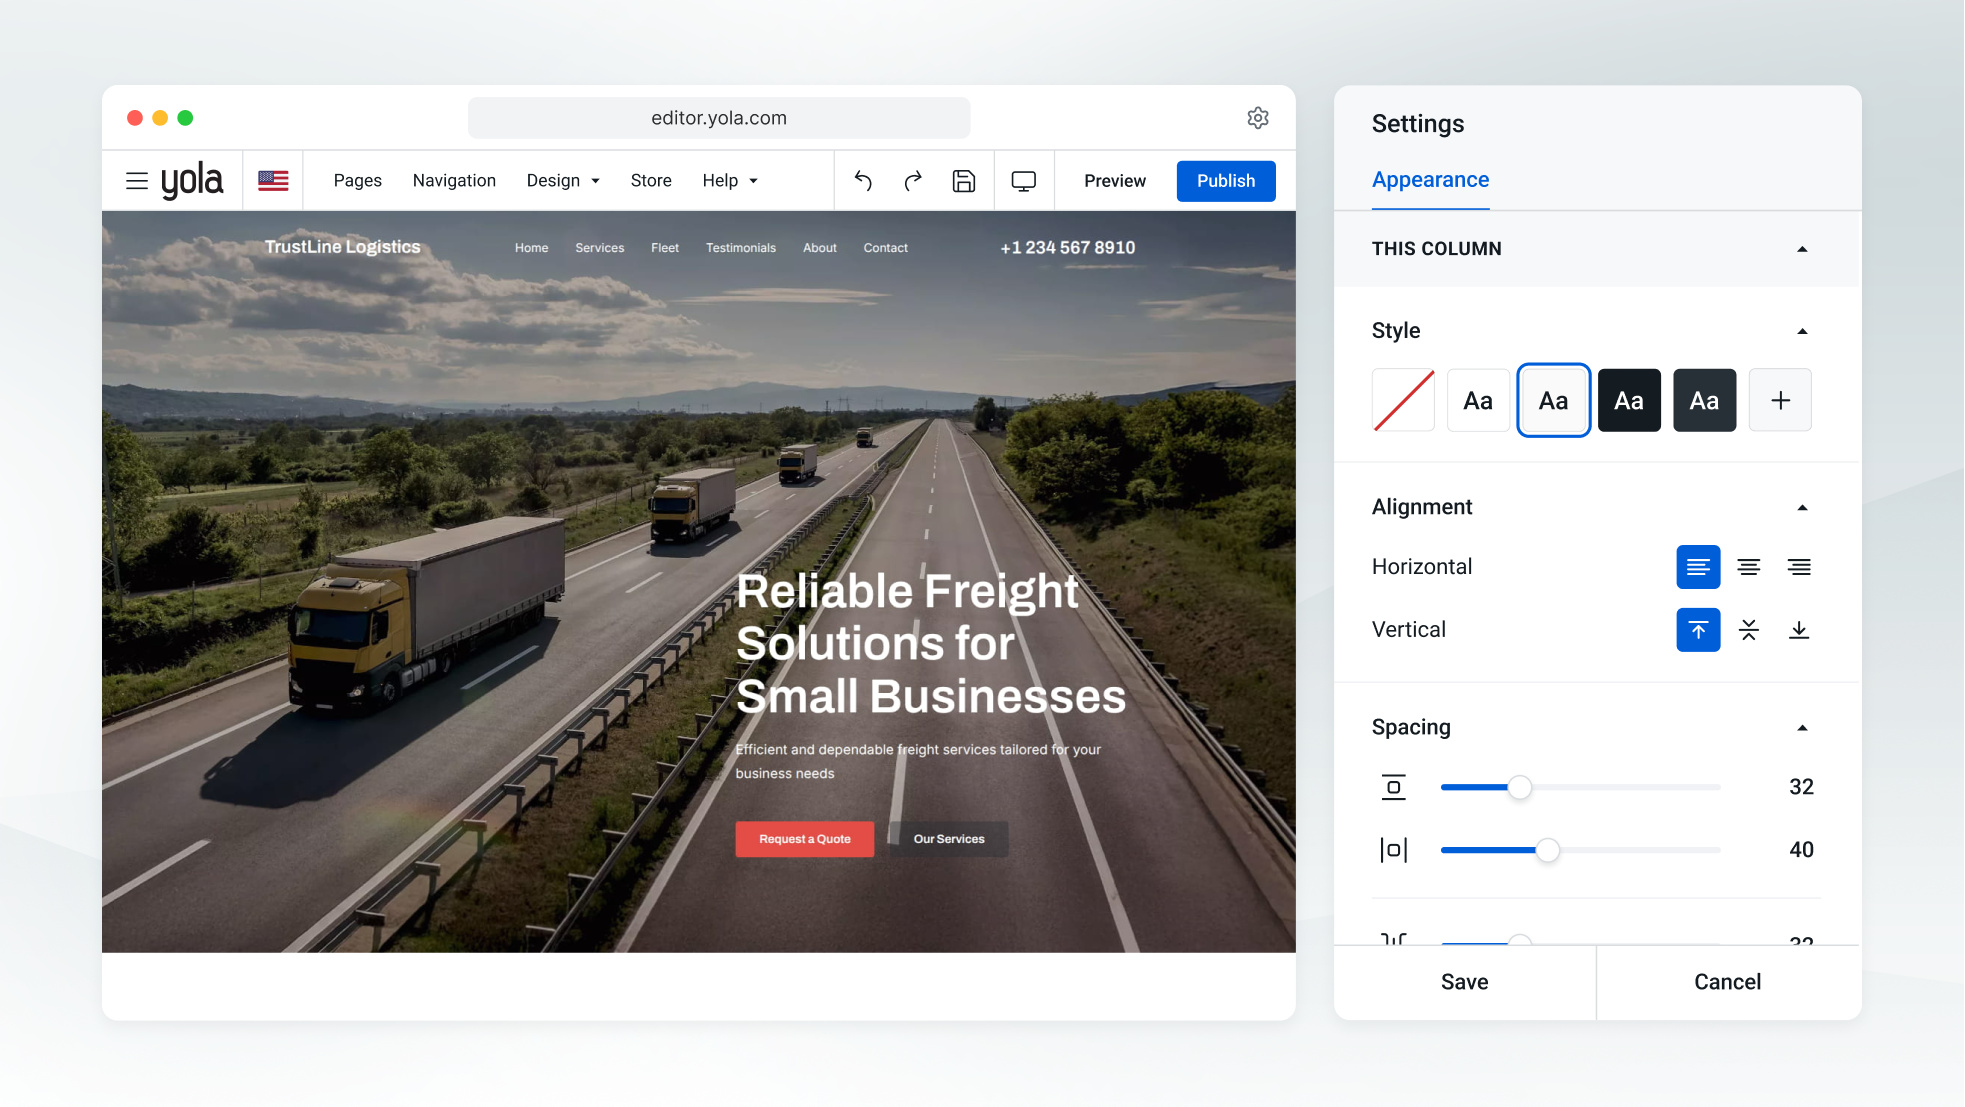Choose the no-style red slash option
The width and height of the screenshot is (1965, 1107).
coord(1403,400)
